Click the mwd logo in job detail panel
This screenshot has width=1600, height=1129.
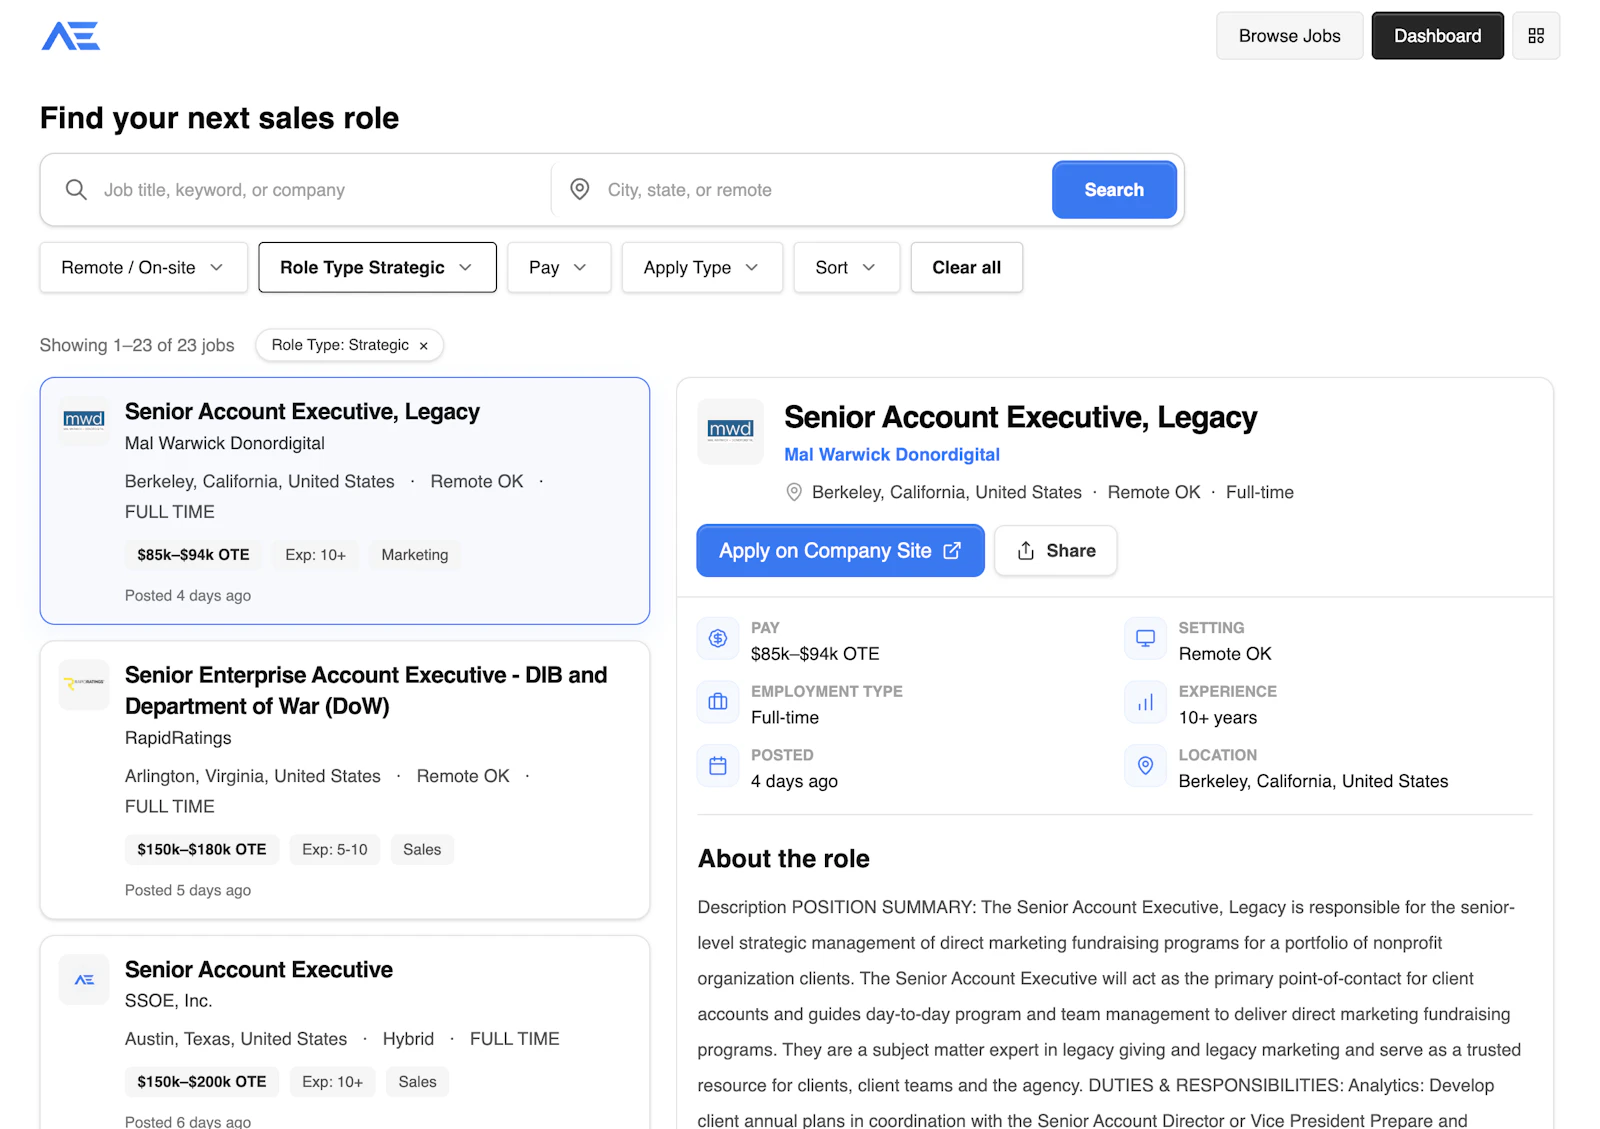tap(731, 431)
